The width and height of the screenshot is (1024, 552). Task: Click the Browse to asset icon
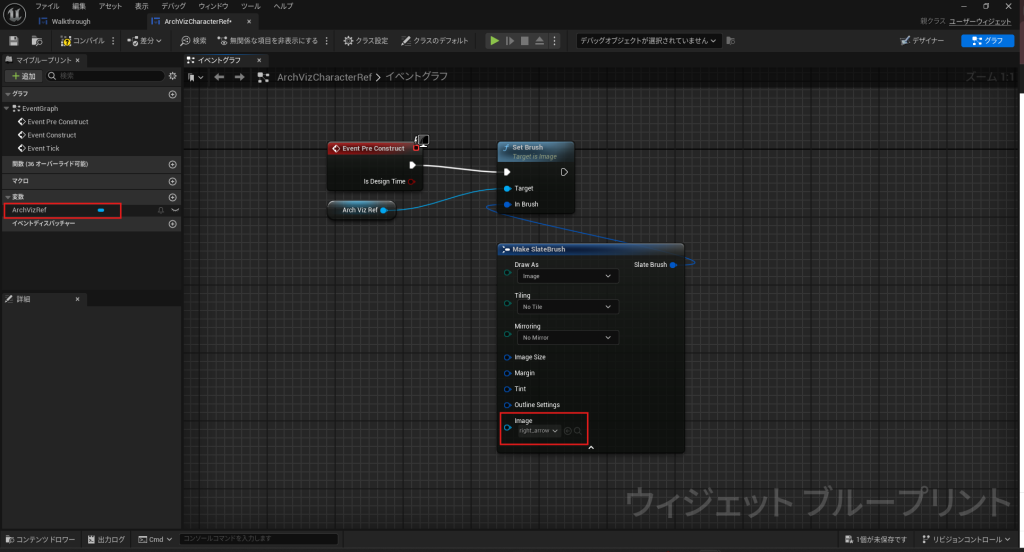coord(36,41)
